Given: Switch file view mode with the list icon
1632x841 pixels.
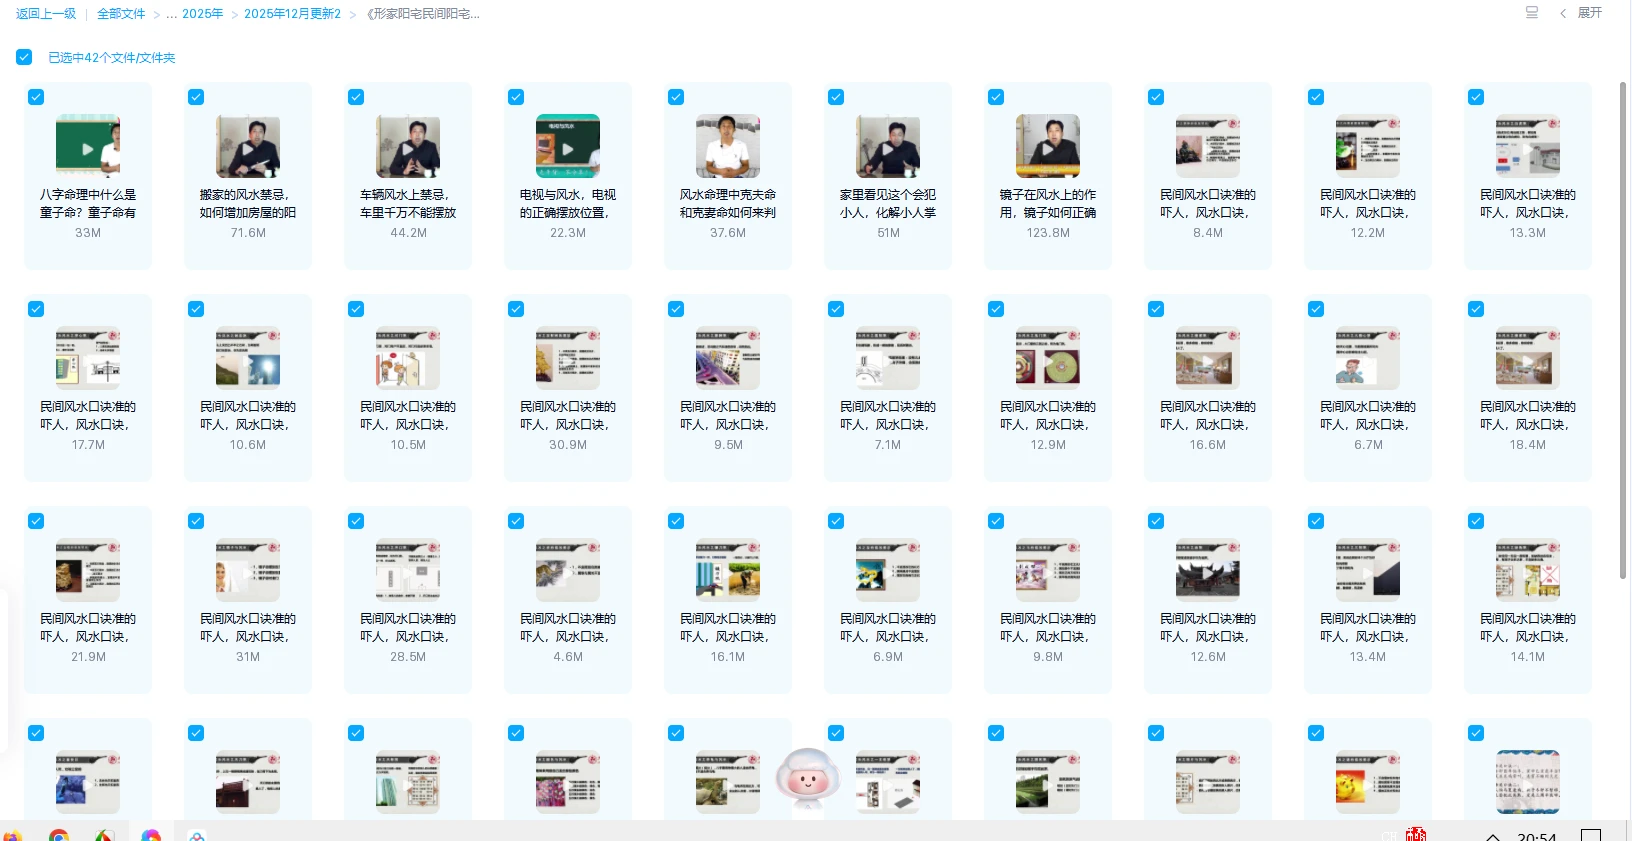Looking at the screenshot, I should (x=1531, y=13).
